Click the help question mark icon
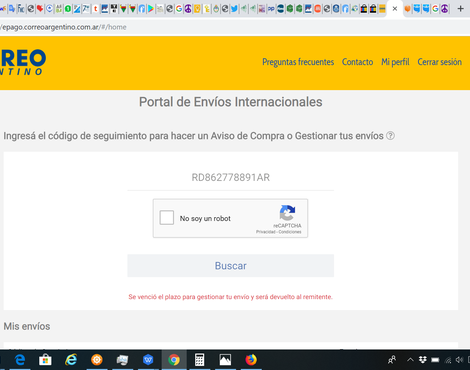 (390, 136)
